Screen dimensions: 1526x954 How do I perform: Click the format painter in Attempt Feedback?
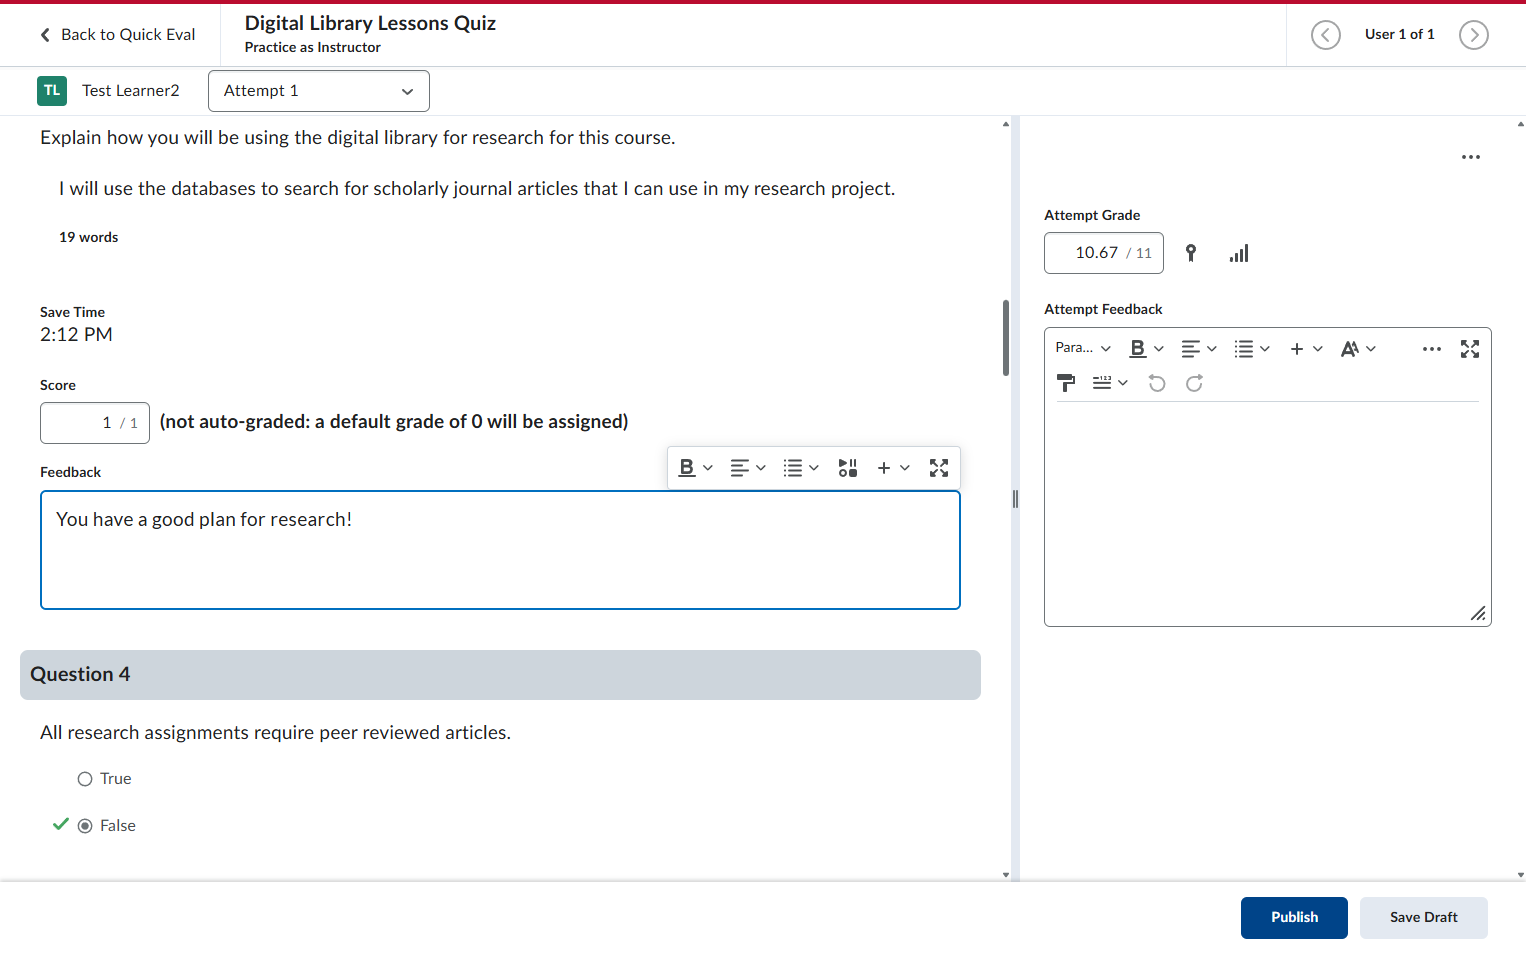point(1066,383)
